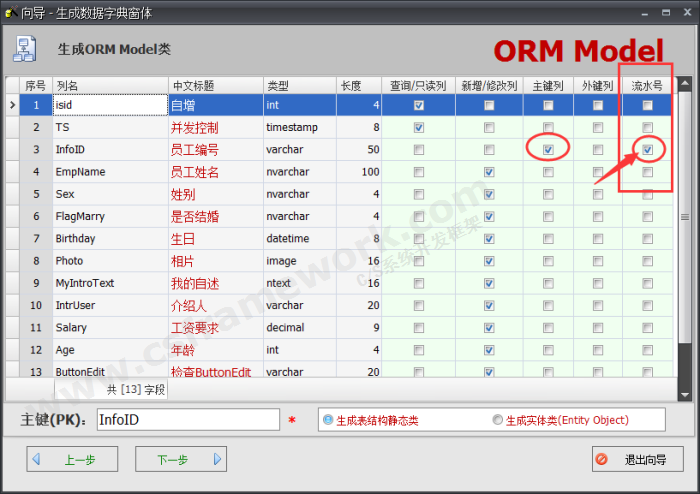This screenshot has height=494, width=700.
Task: Click the row indicator arrow beside row 1
Action: click(x=12, y=105)
